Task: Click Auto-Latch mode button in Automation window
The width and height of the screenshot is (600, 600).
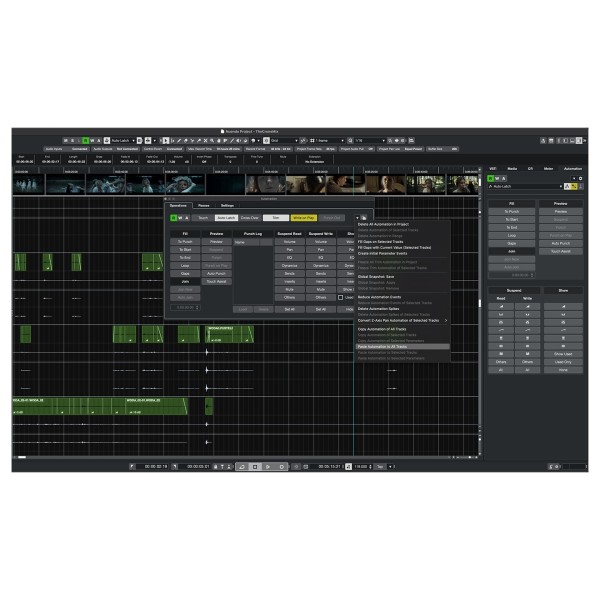Action: click(x=226, y=218)
